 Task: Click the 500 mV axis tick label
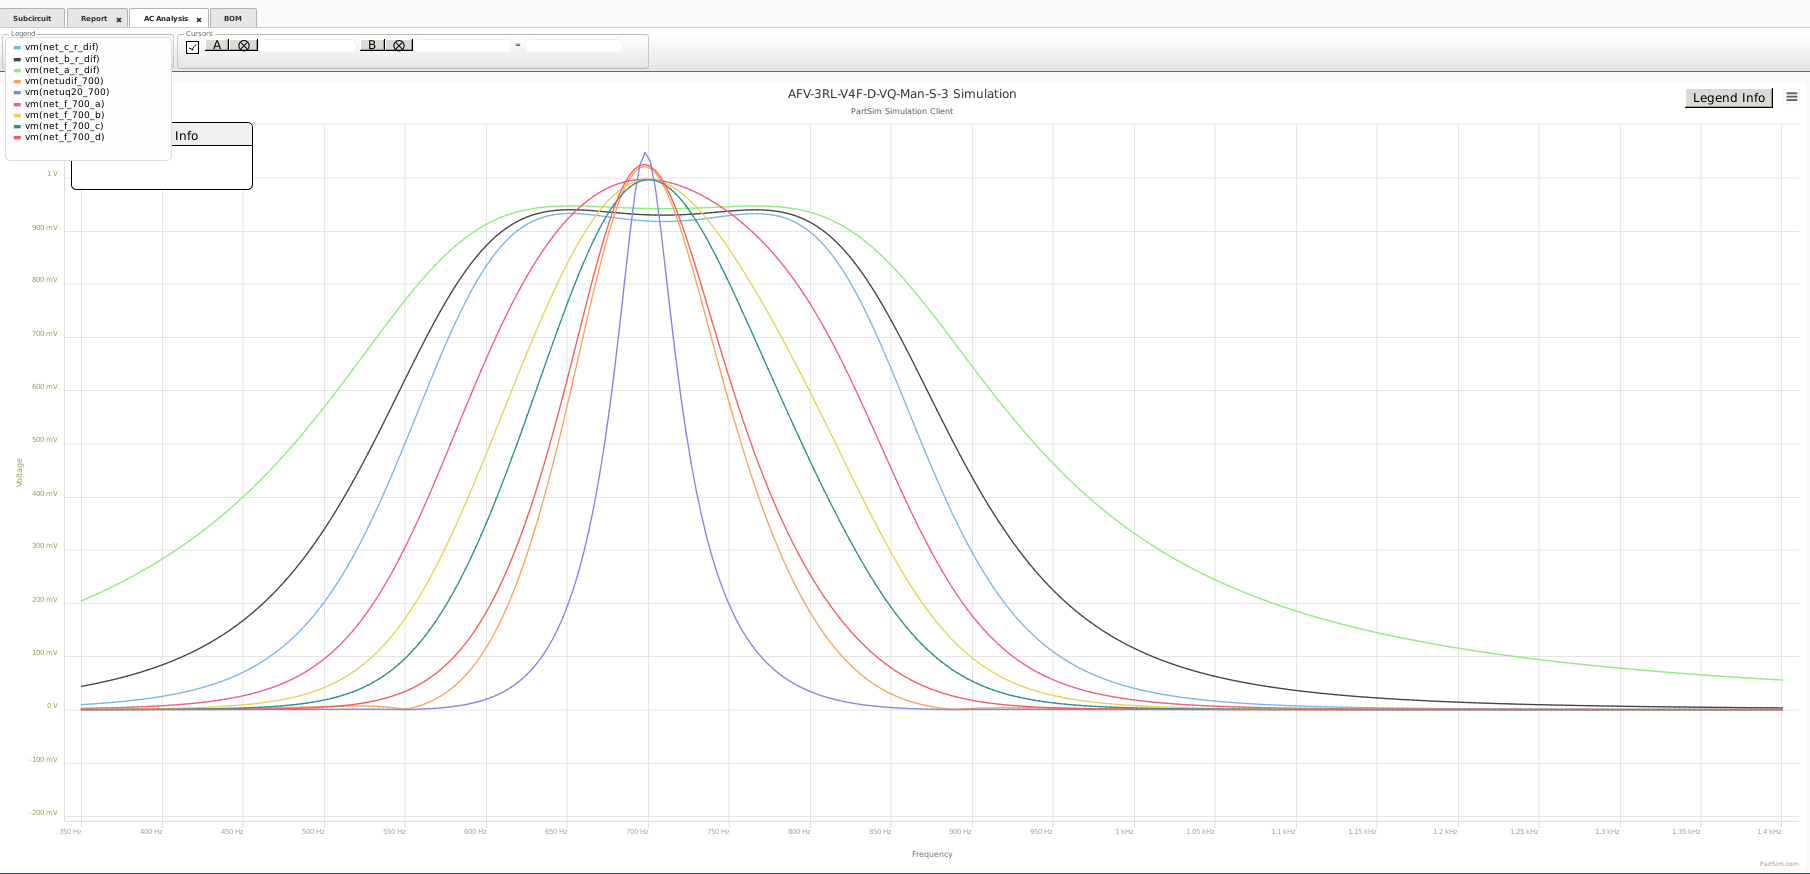coord(45,440)
